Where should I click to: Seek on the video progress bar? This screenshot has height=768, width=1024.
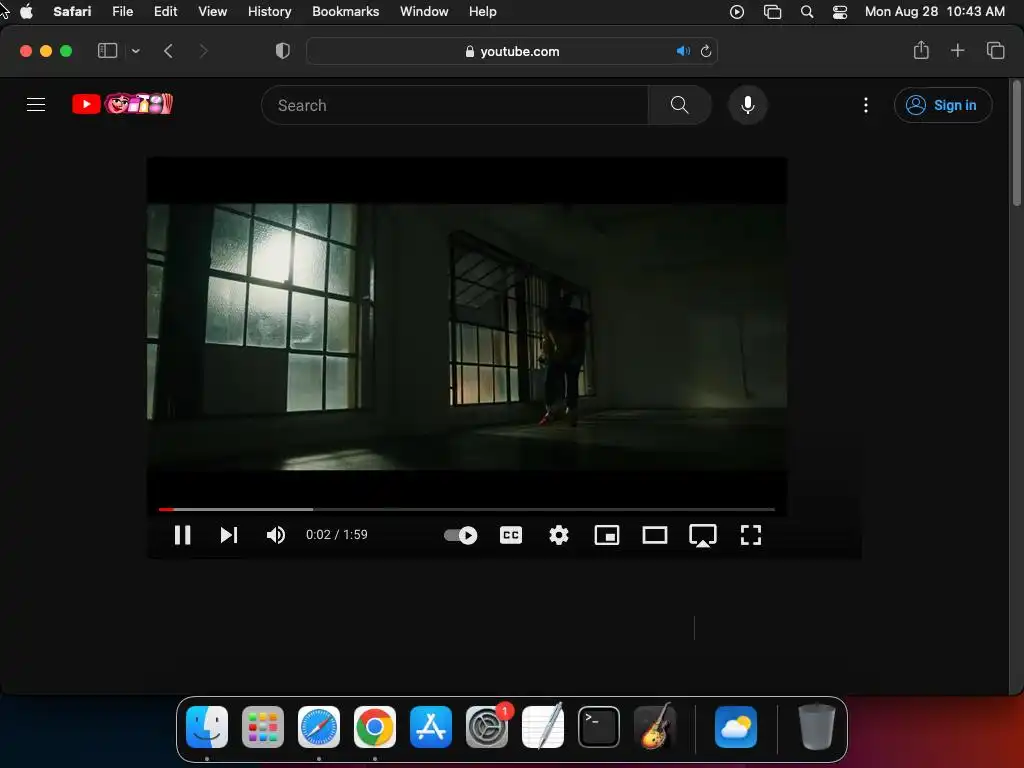pos(466,509)
